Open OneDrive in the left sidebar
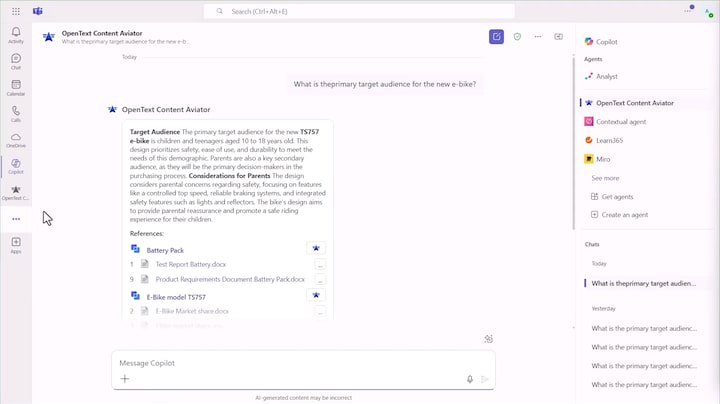The image size is (720, 404). pos(16,140)
